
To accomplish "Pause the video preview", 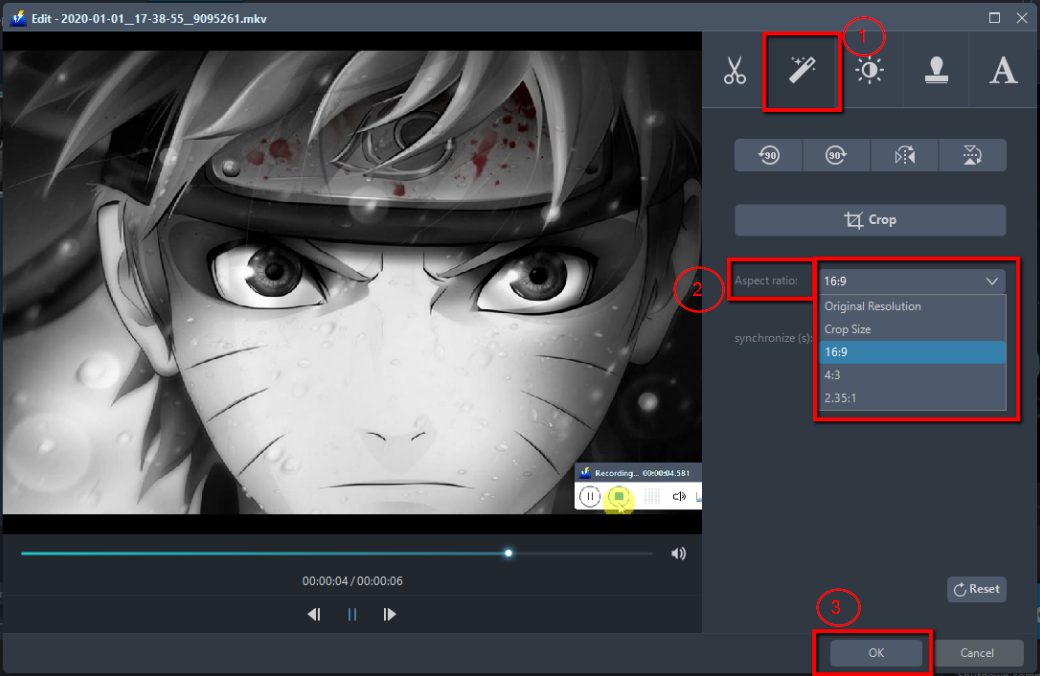I will [352, 614].
